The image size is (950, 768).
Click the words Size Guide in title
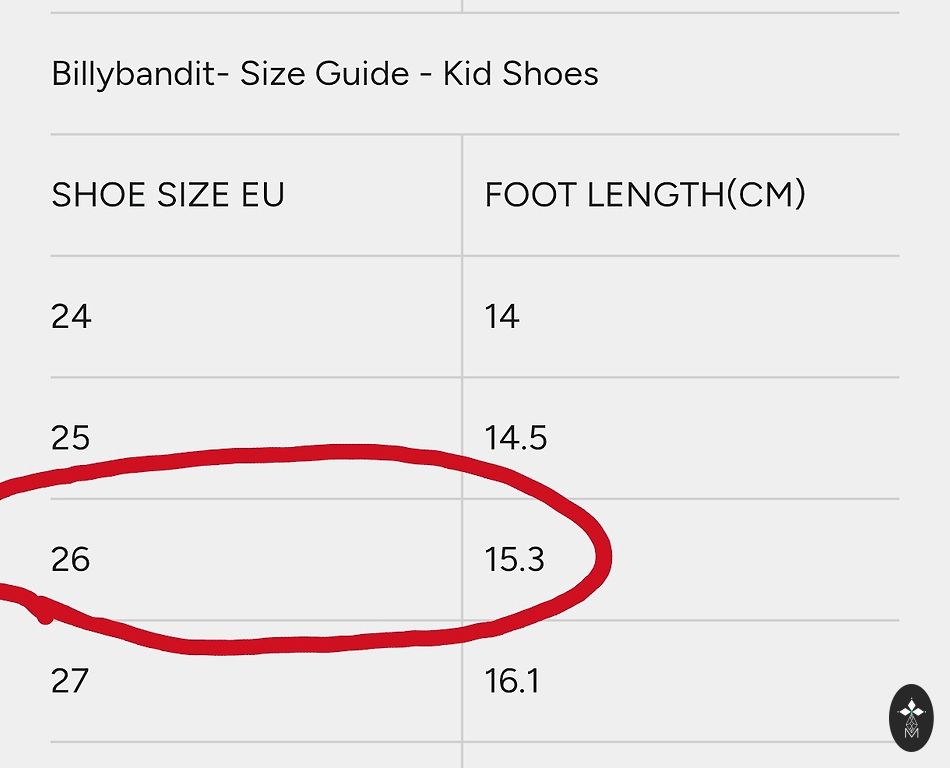tap(325, 73)
